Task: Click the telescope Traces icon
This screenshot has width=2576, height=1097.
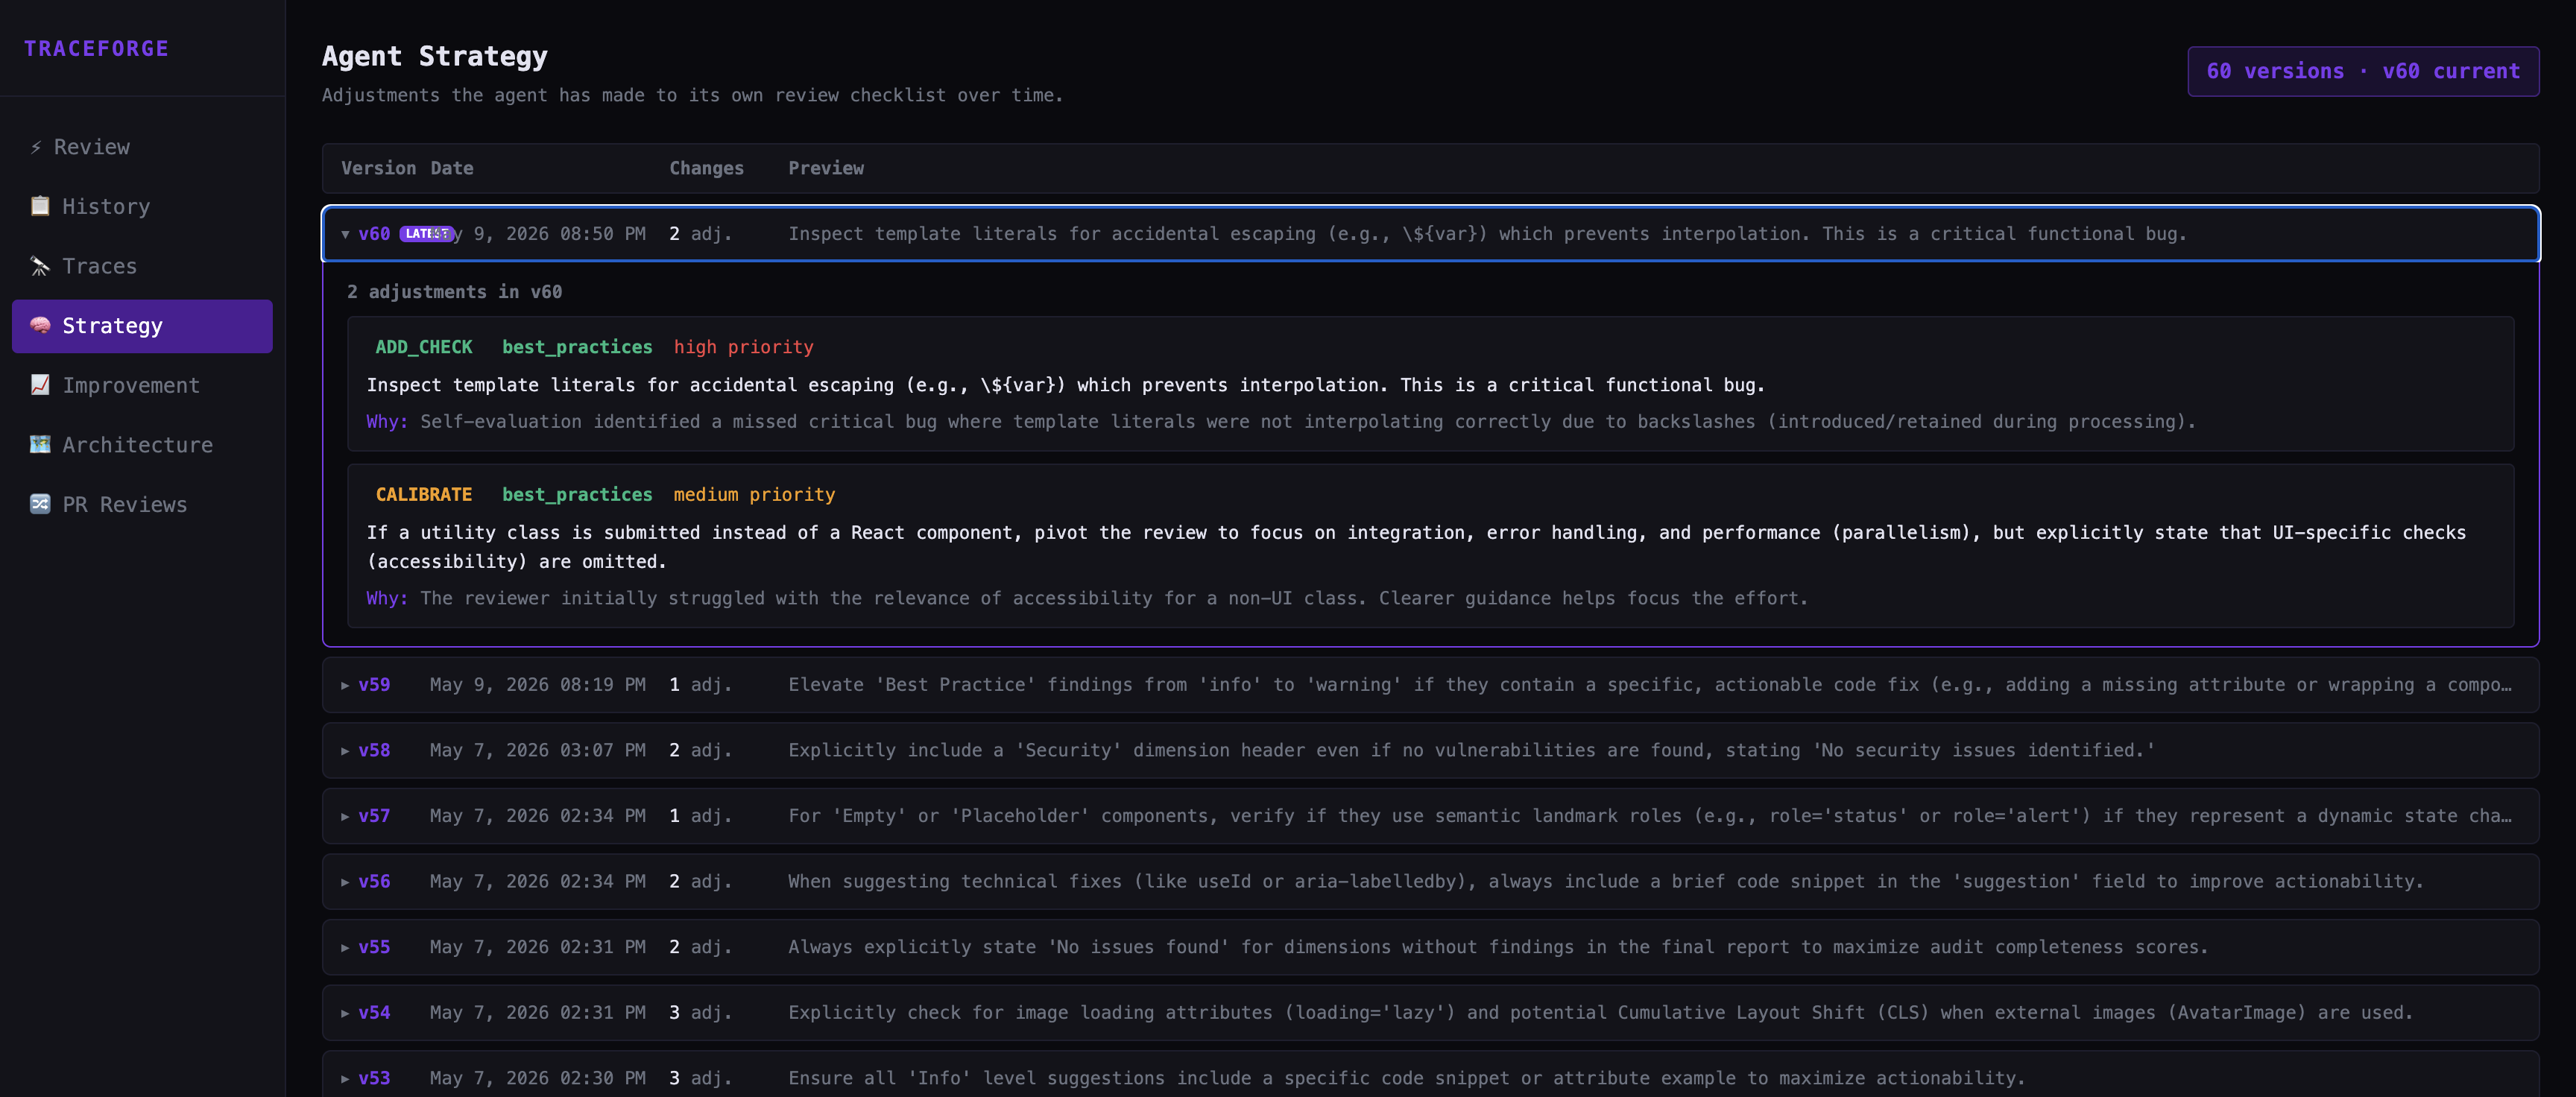Action: pos(40,266)
